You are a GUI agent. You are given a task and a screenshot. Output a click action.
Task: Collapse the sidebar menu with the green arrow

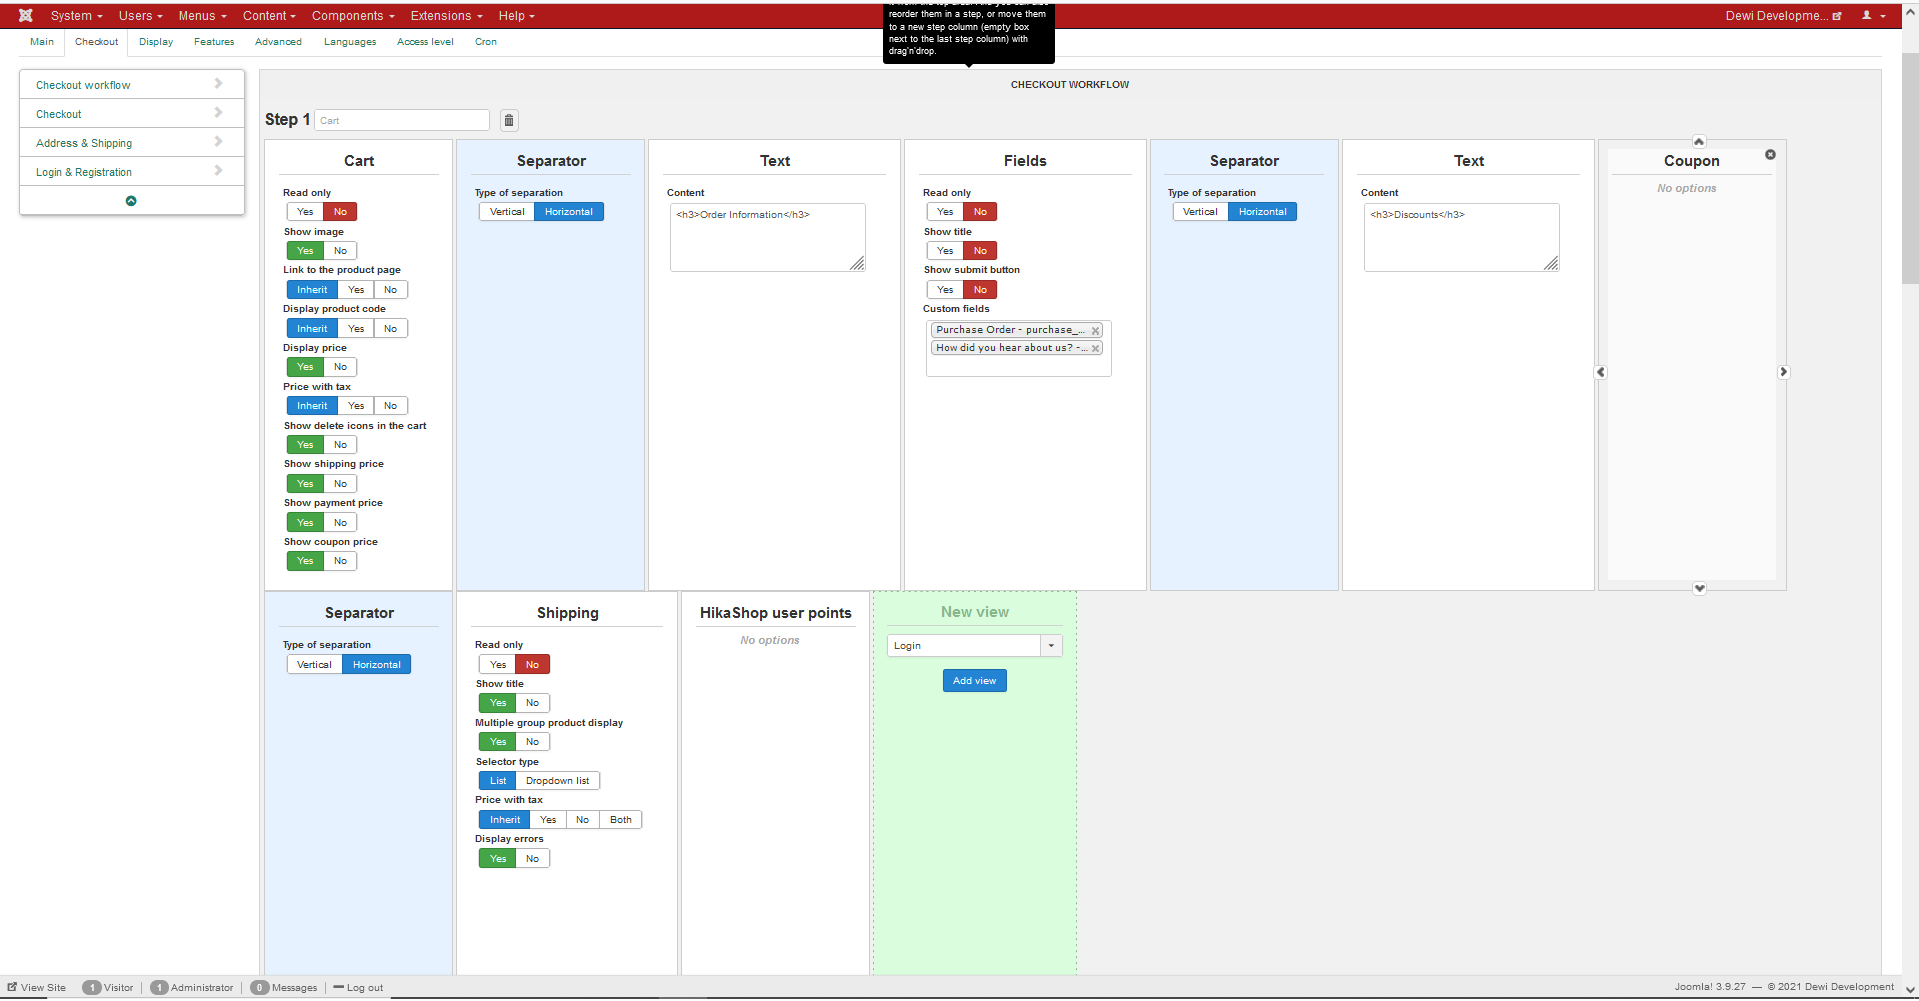coord(131,201)
